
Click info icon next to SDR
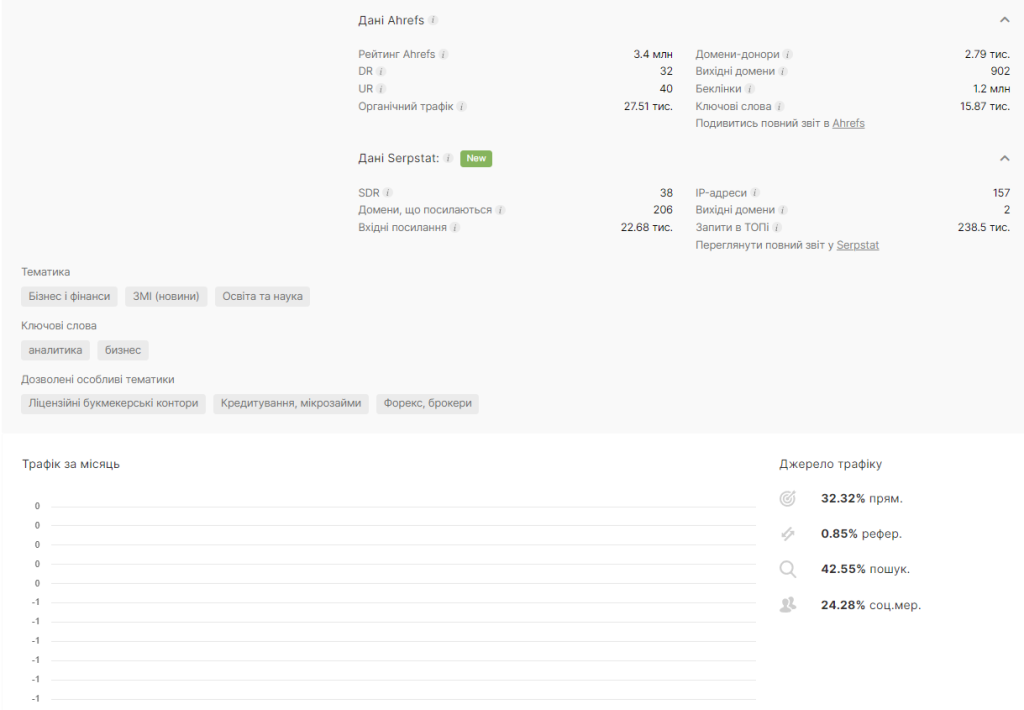(x=388, y=193)
